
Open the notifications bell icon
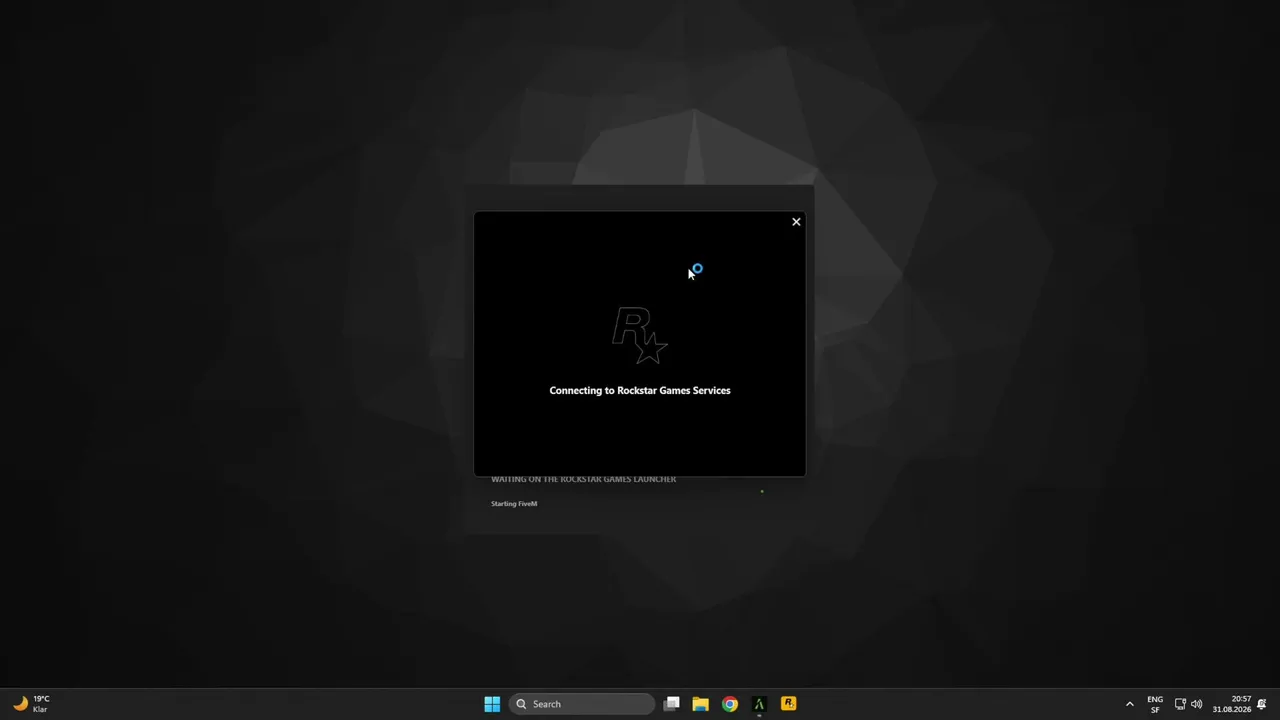coord(1262,704)
